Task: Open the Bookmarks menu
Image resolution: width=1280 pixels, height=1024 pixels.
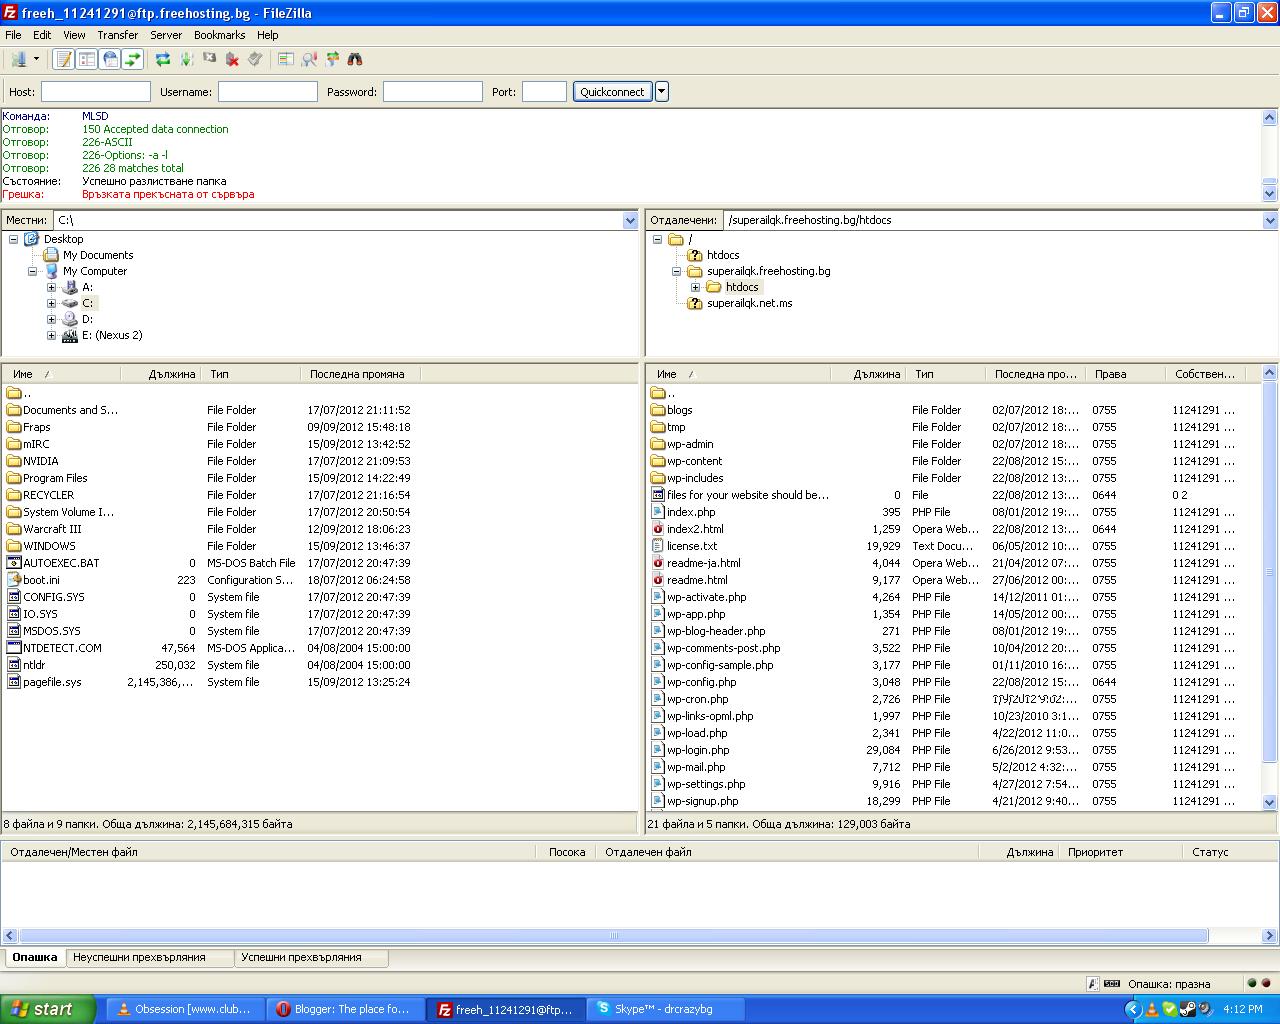Action: pyautogui.click(x=221, y=35)
